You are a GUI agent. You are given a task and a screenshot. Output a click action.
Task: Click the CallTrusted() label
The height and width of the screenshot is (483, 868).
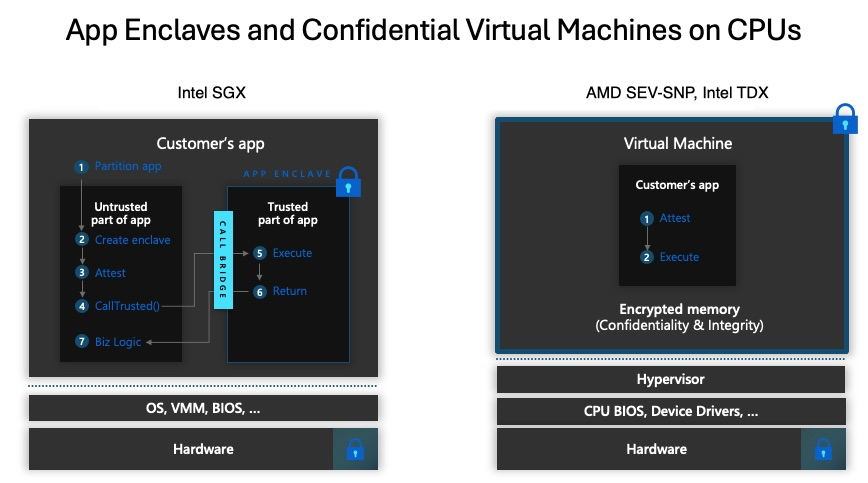tap(128, 306)
